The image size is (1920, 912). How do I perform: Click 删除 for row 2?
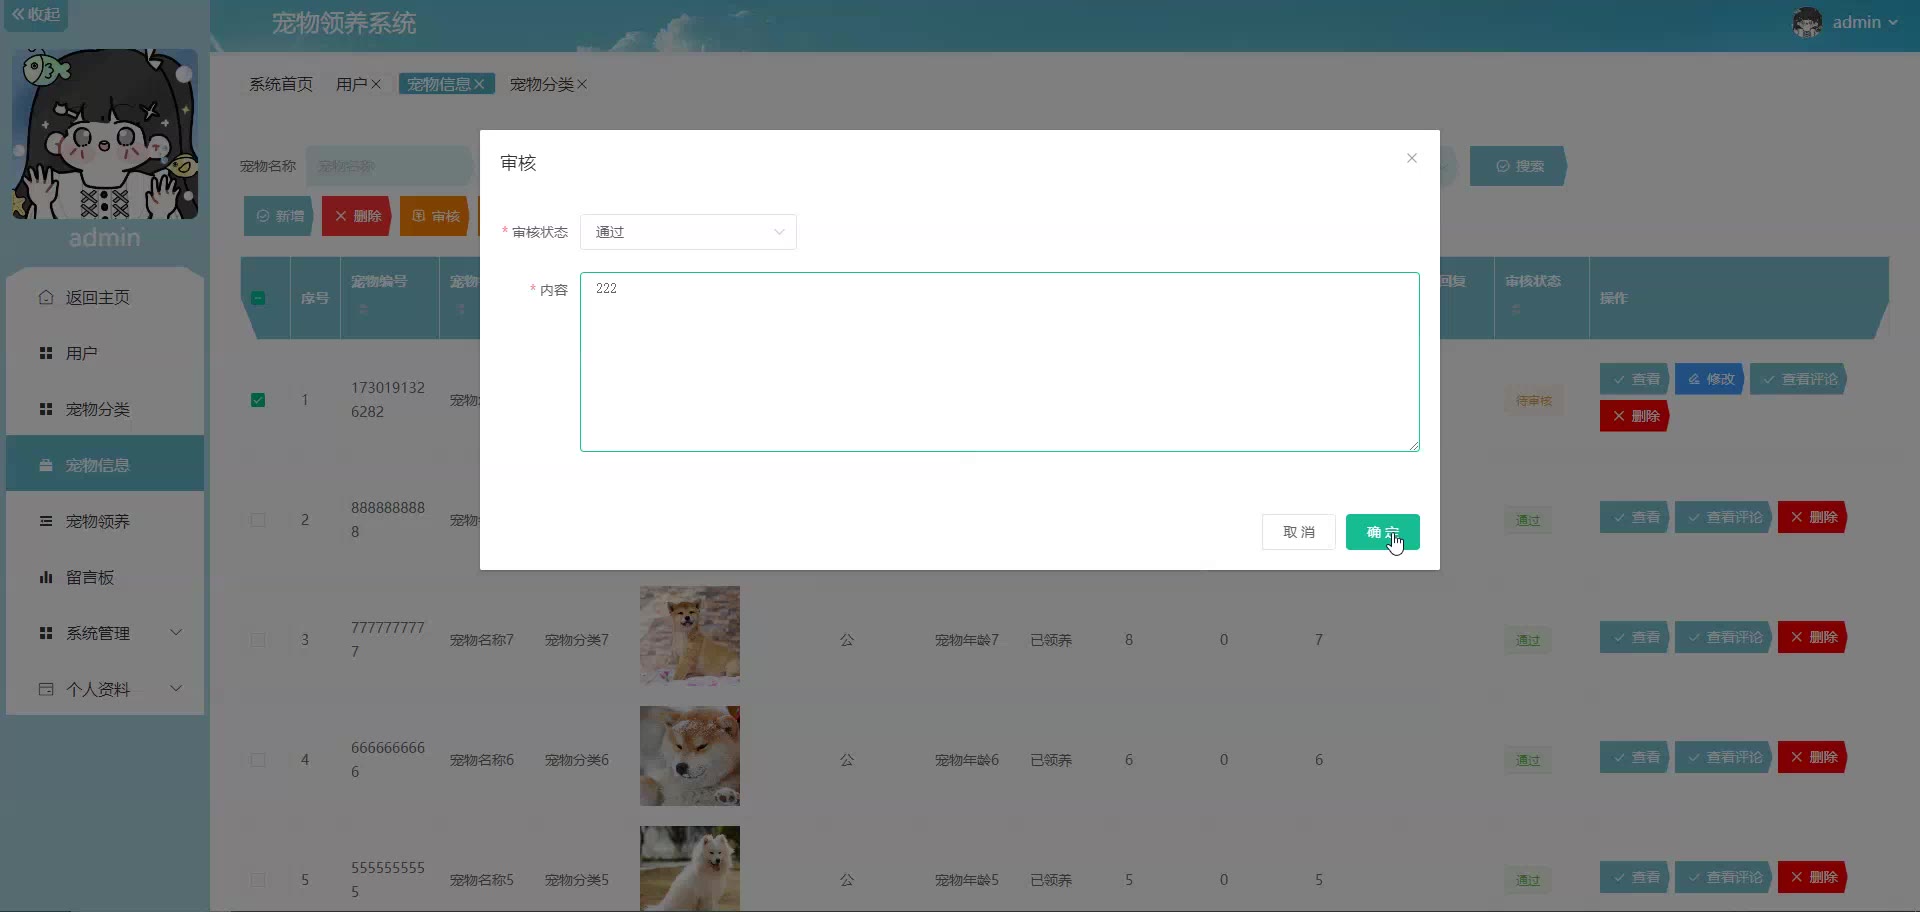pyautogui.click(x=1813, y=517)
